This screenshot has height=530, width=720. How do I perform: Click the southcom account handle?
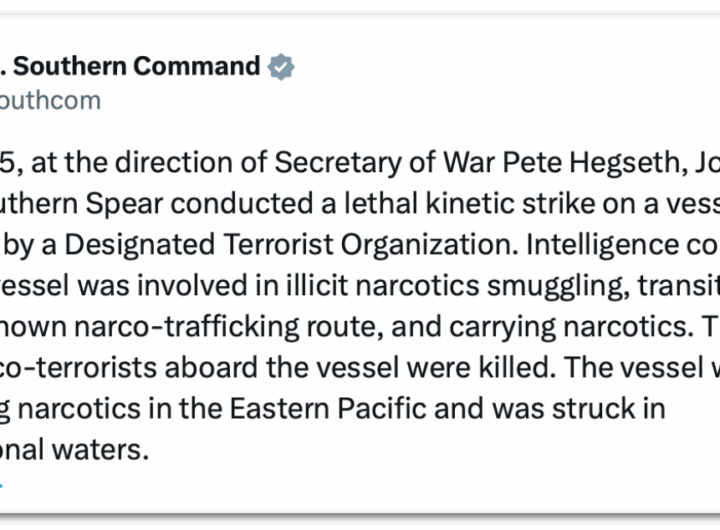point(50,101)
